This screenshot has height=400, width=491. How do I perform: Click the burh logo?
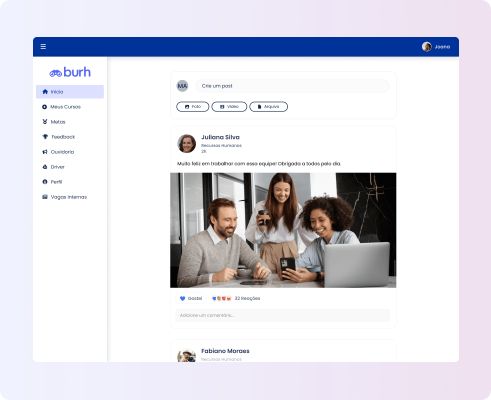(70, 72)
